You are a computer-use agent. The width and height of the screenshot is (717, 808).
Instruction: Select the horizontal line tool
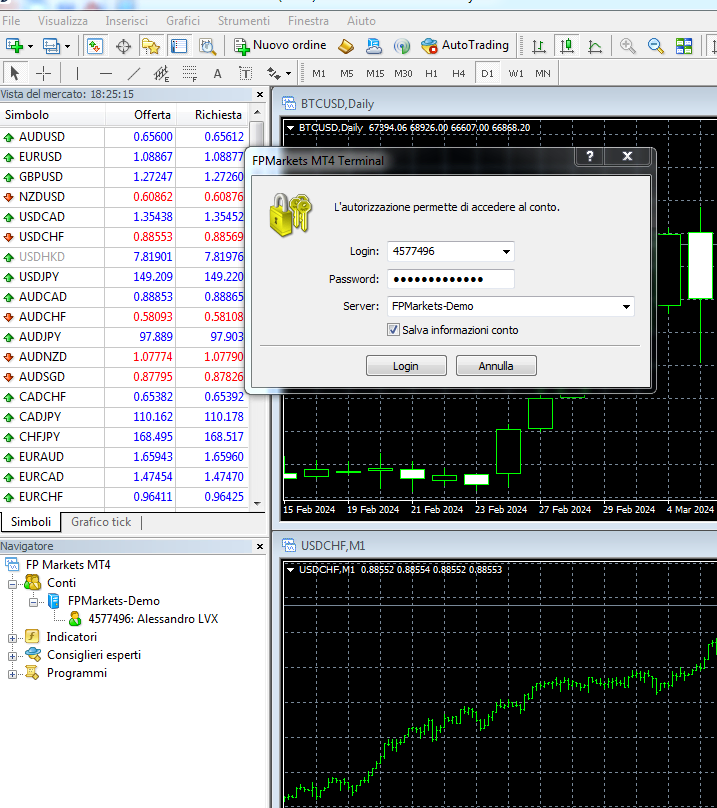tap(106, 73)
